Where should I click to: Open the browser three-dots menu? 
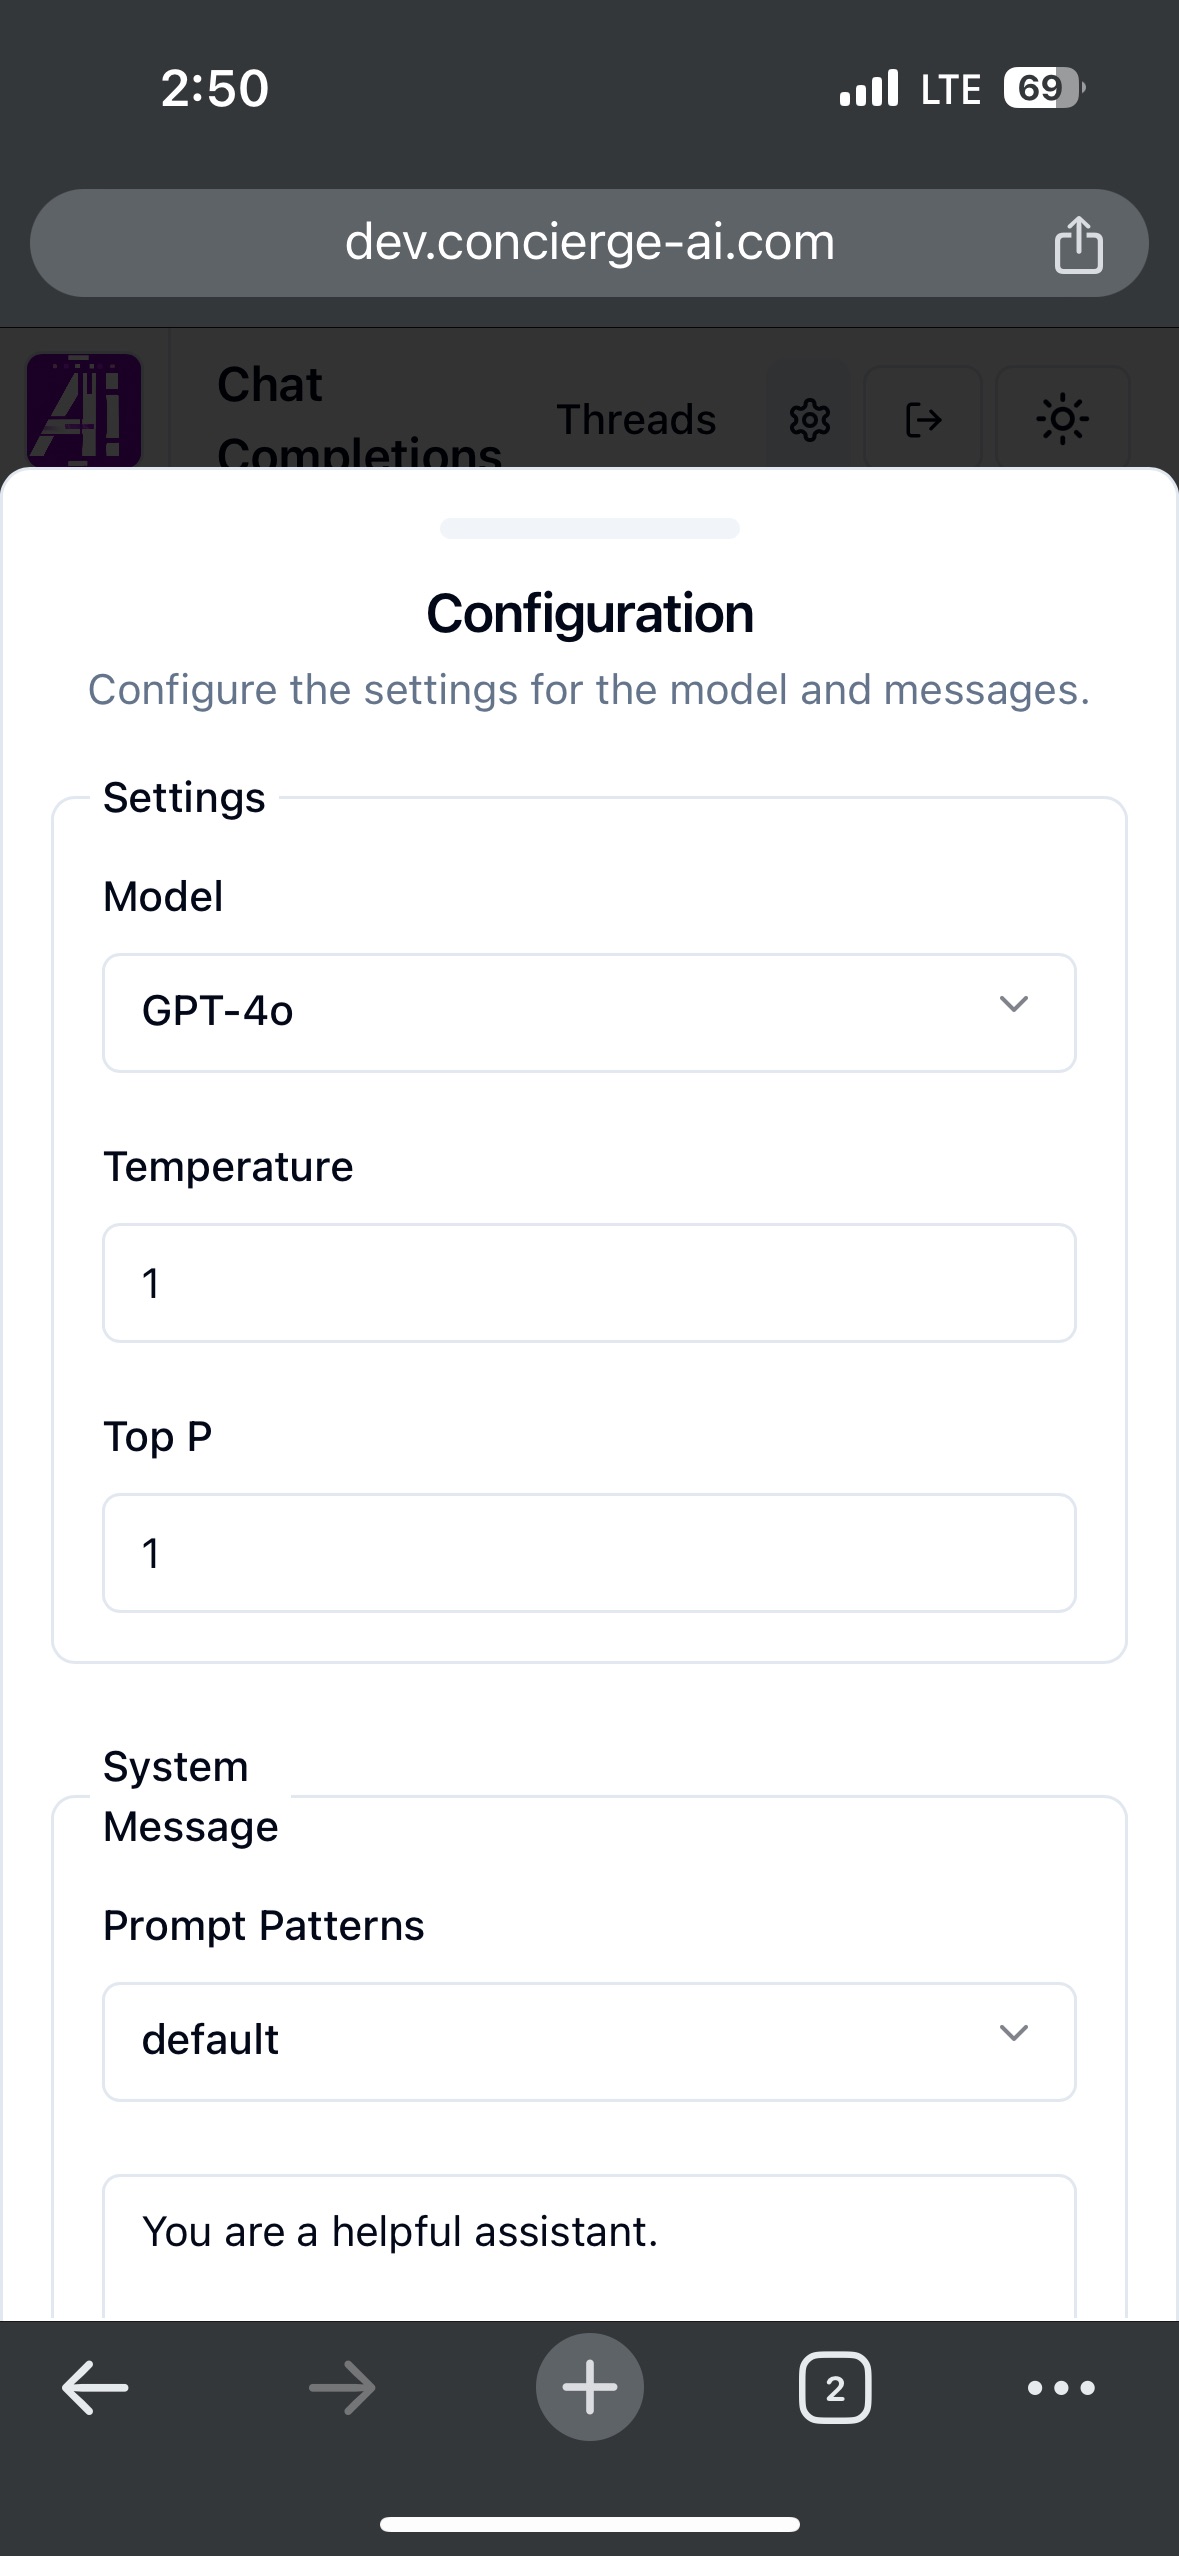pos(1061,2388)
